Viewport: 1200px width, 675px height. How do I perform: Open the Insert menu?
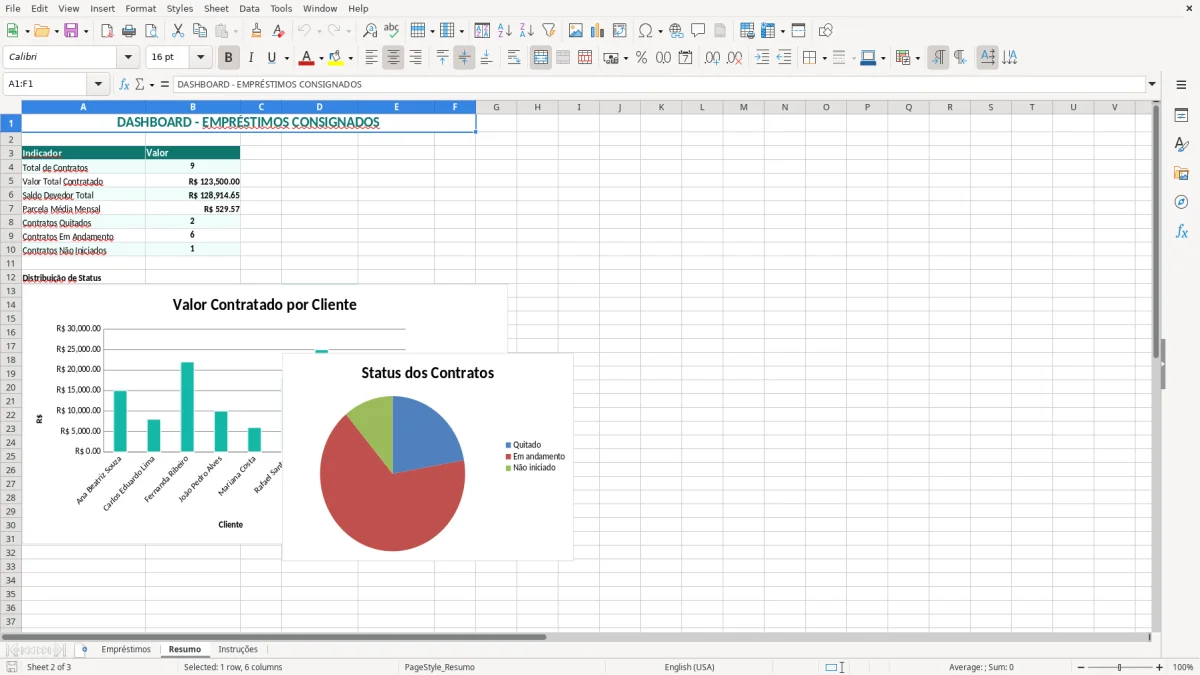[x=103, y=8]
